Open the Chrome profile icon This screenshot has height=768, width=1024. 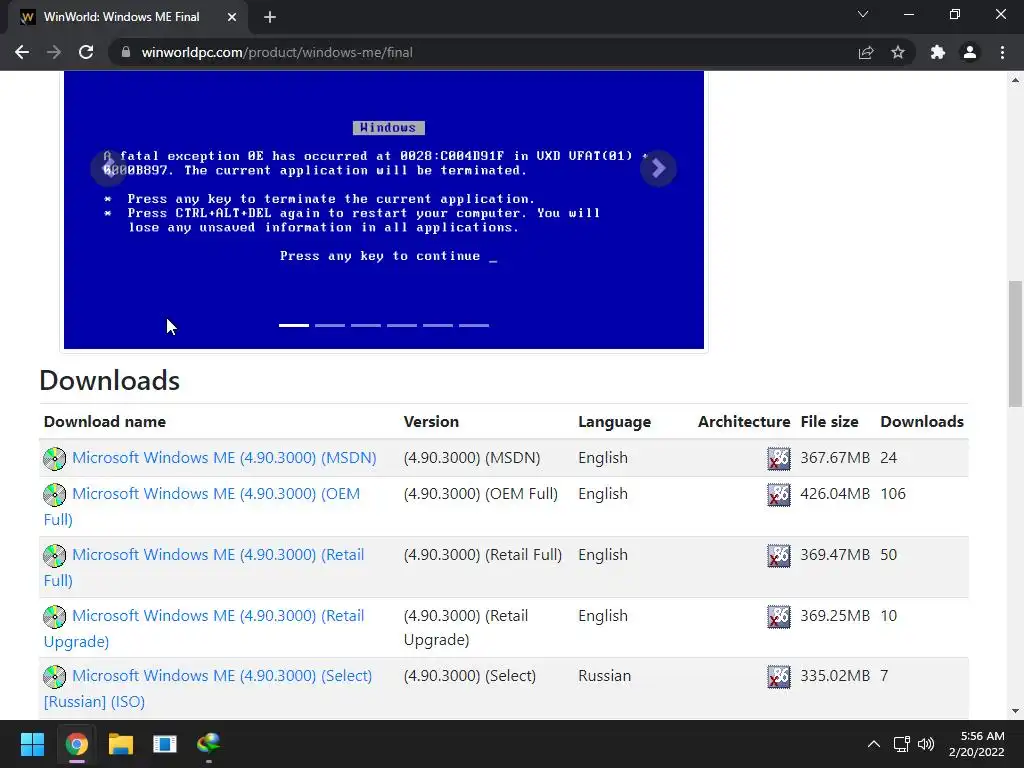pos(970,52)
